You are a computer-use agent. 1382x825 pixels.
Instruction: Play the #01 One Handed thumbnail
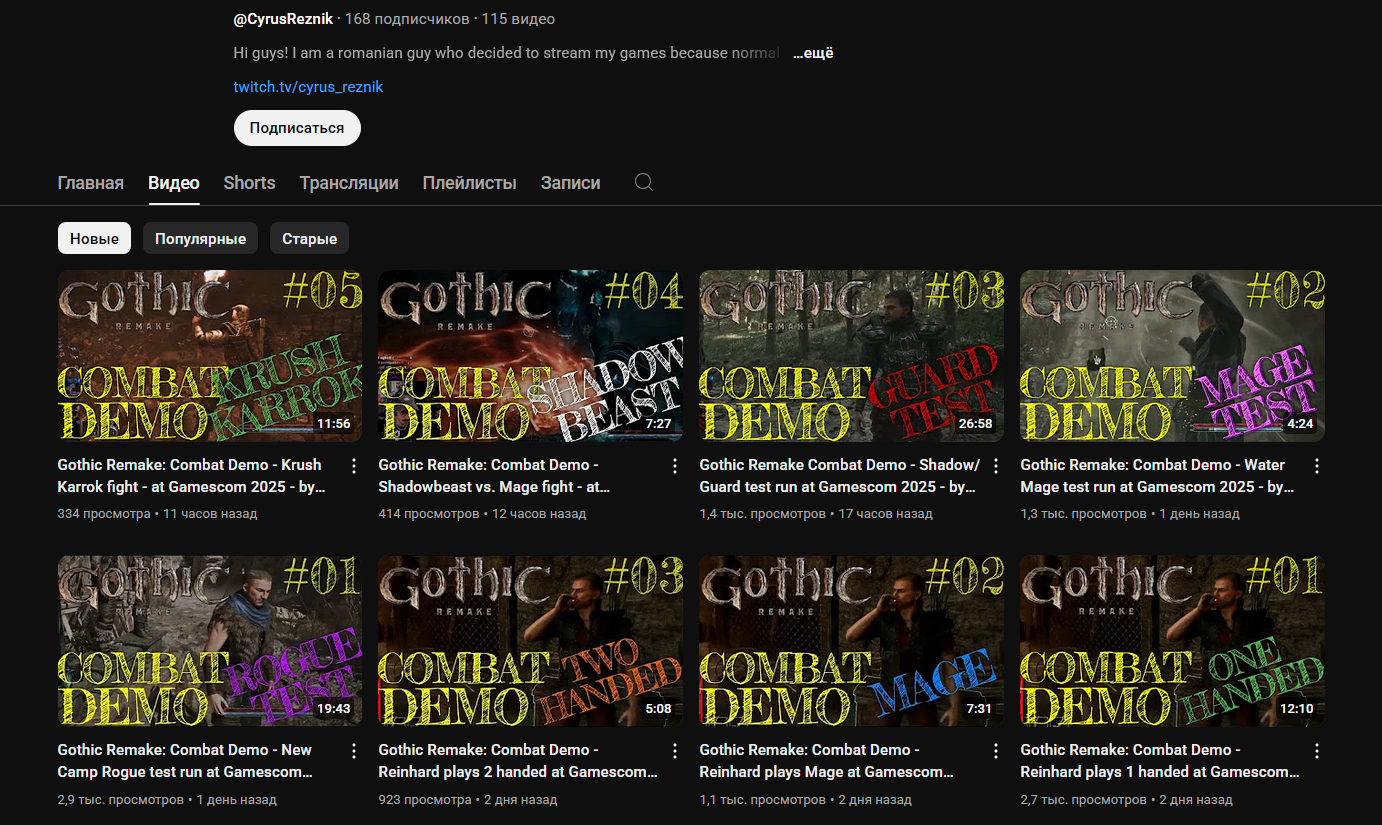[1173, 641]
